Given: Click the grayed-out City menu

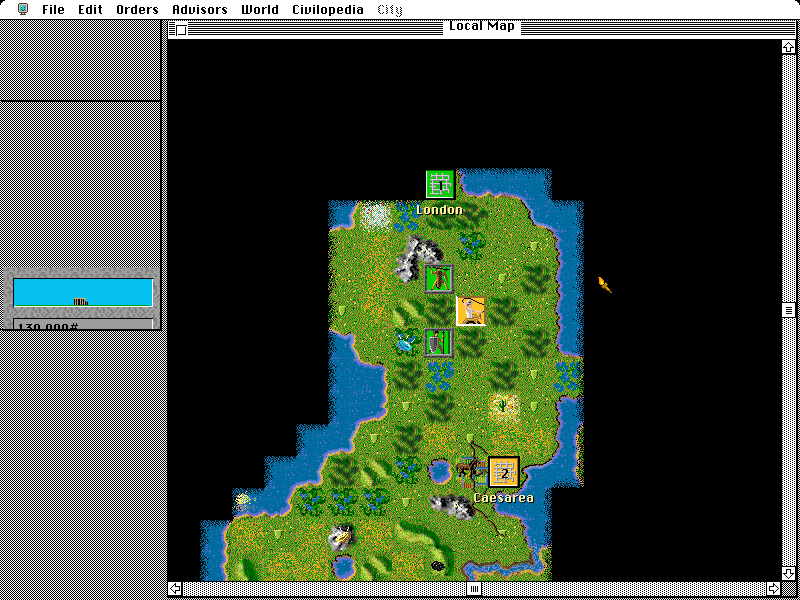Looking at the screenshot, I should pos(390,10).
